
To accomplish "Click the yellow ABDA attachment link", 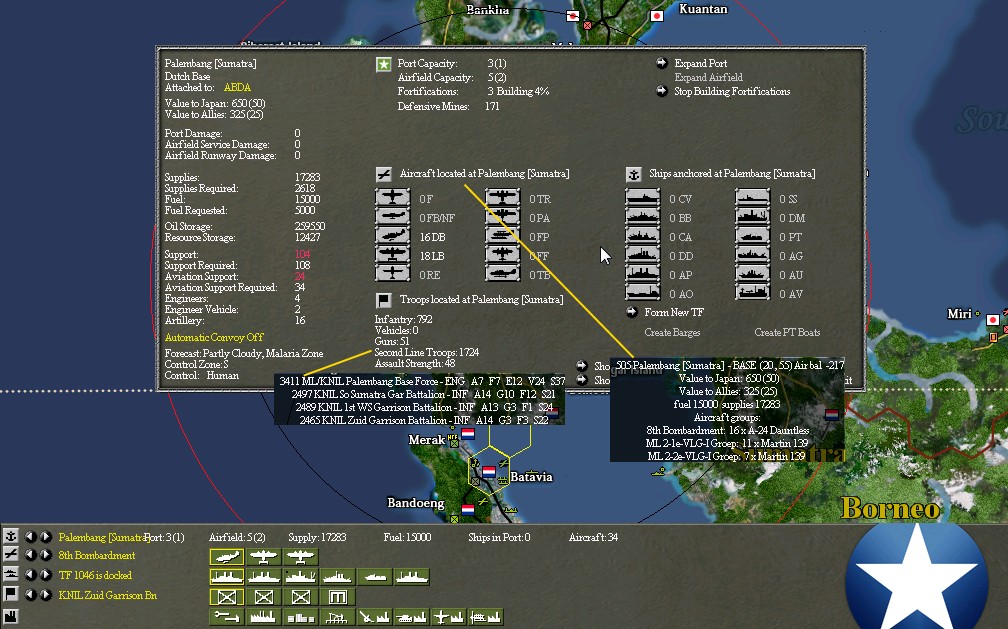I will (237, 87).
